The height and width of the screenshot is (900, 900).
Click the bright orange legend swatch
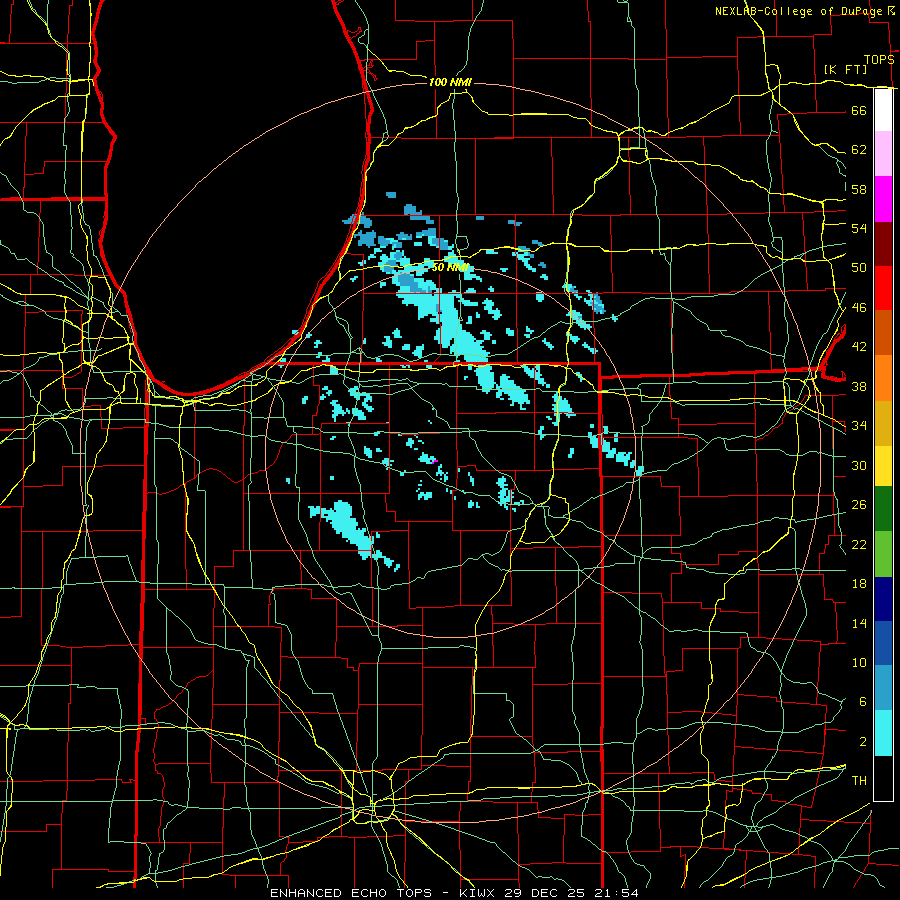pos(883,378)
